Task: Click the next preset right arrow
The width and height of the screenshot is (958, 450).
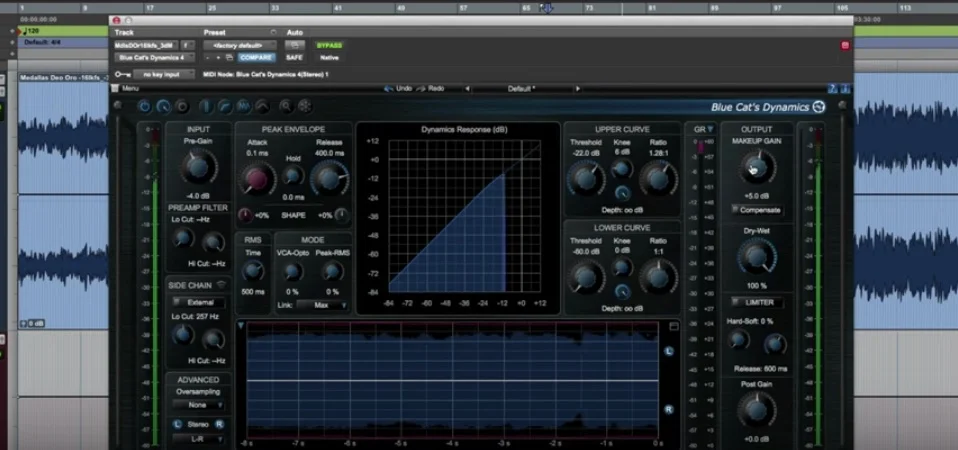Action: tap(577, 89)
